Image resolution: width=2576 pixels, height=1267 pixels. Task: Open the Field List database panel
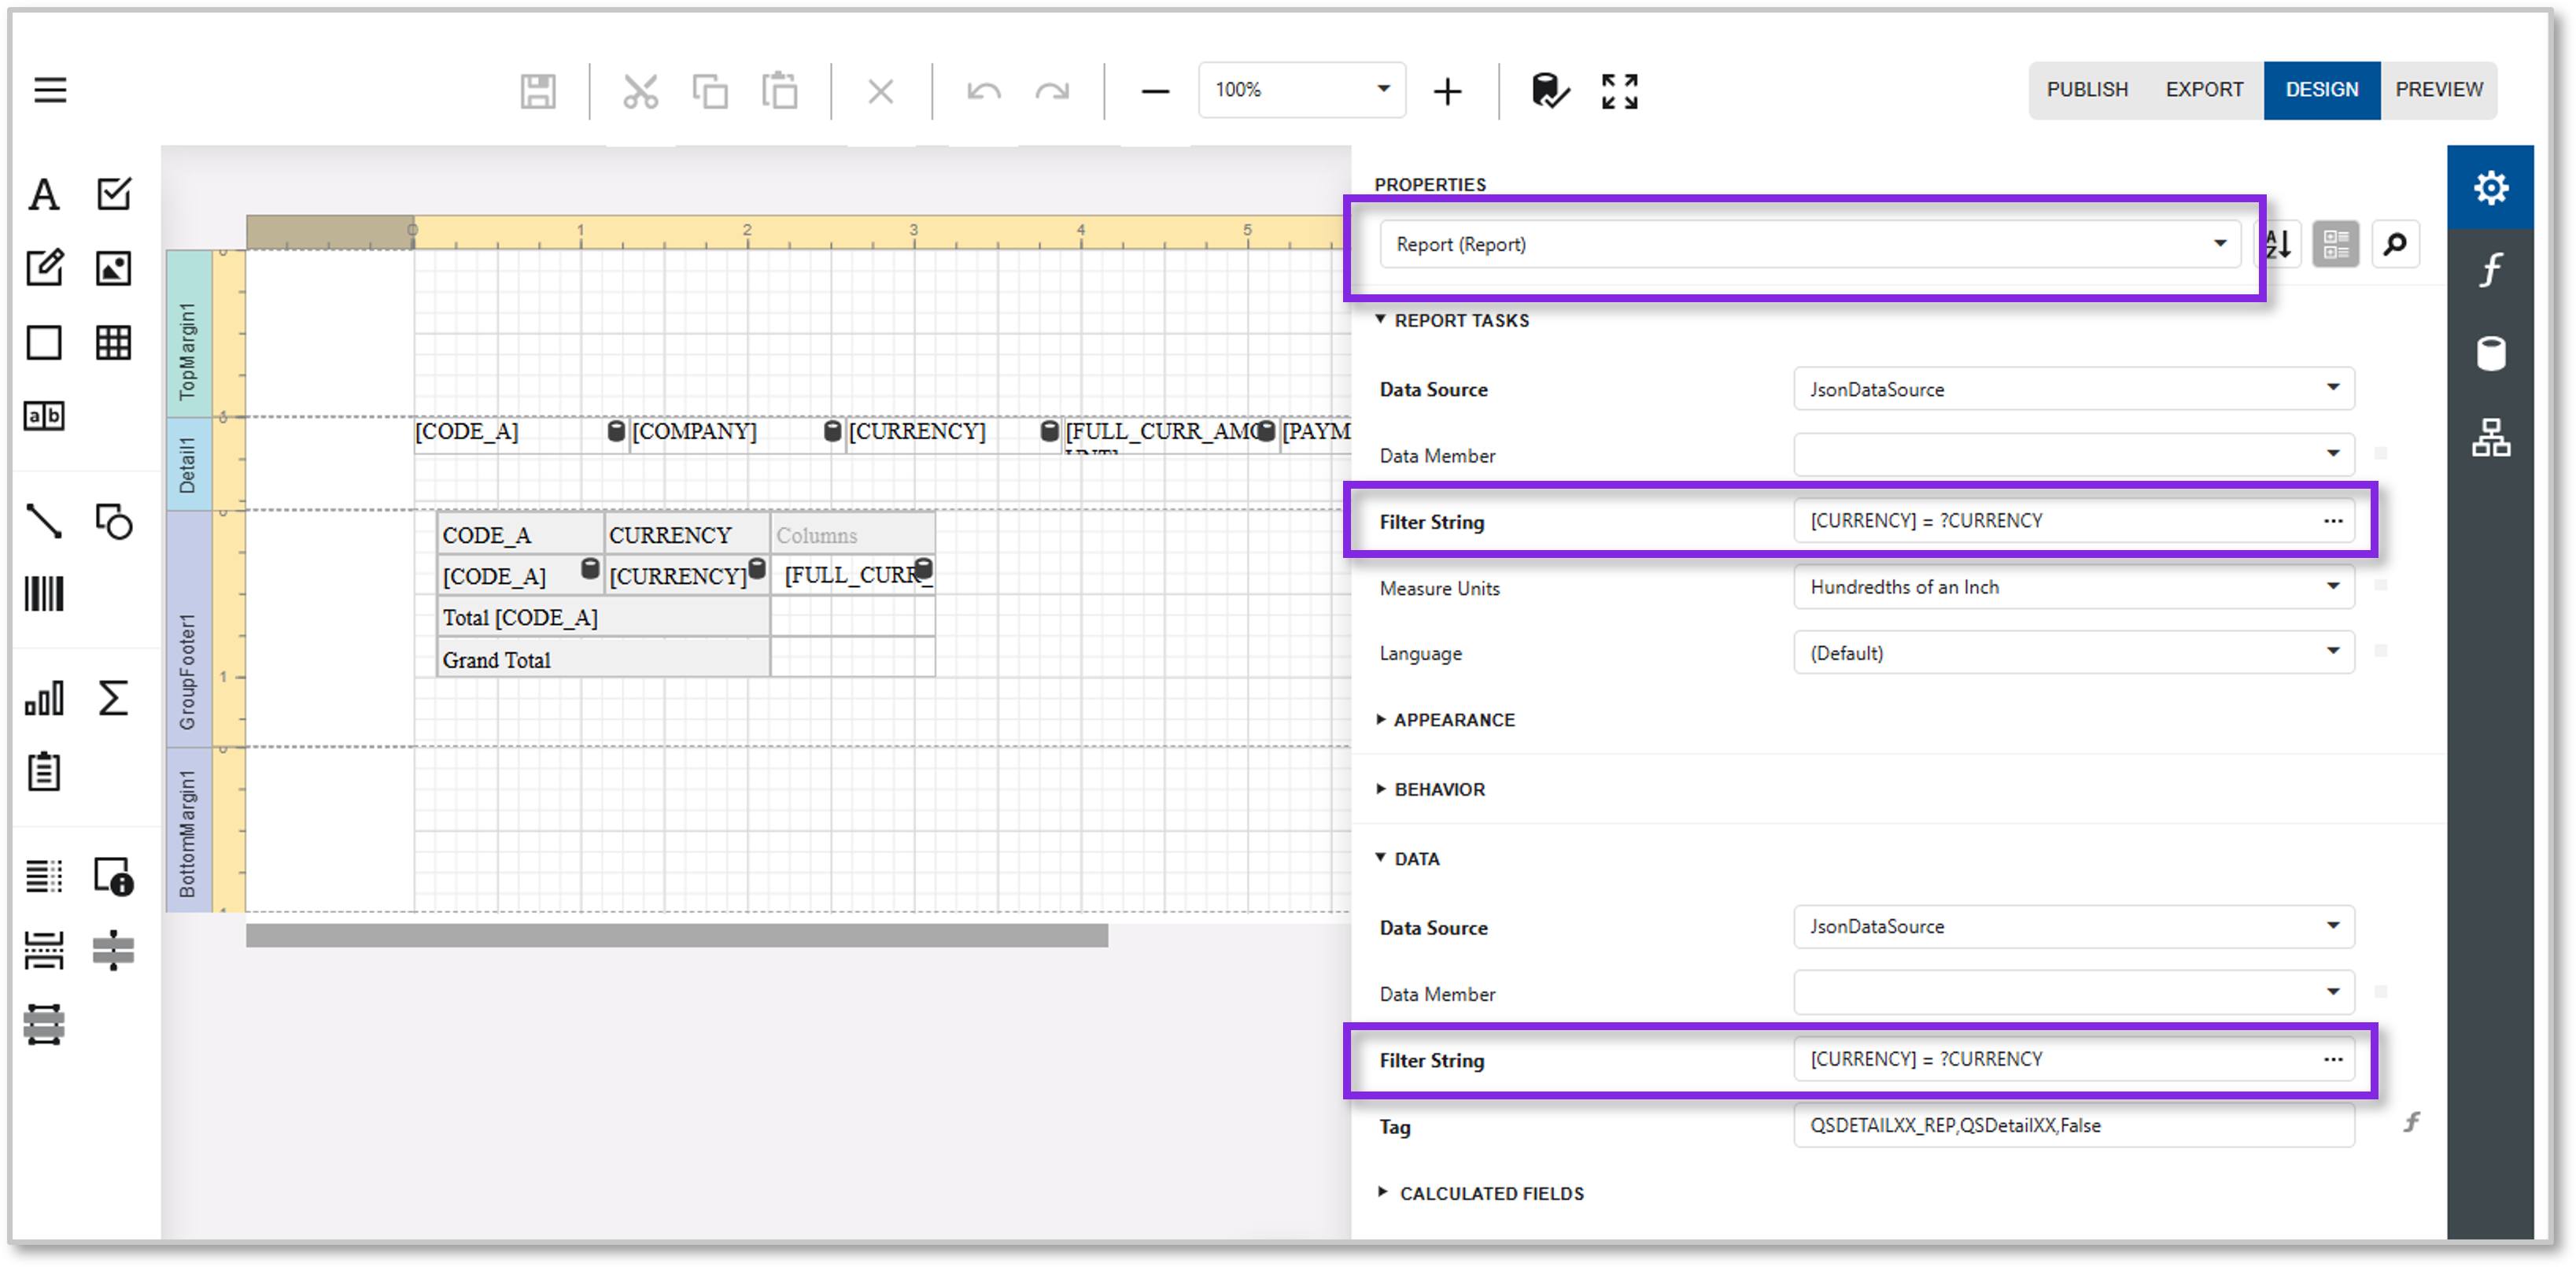[x=2490, y=353]
